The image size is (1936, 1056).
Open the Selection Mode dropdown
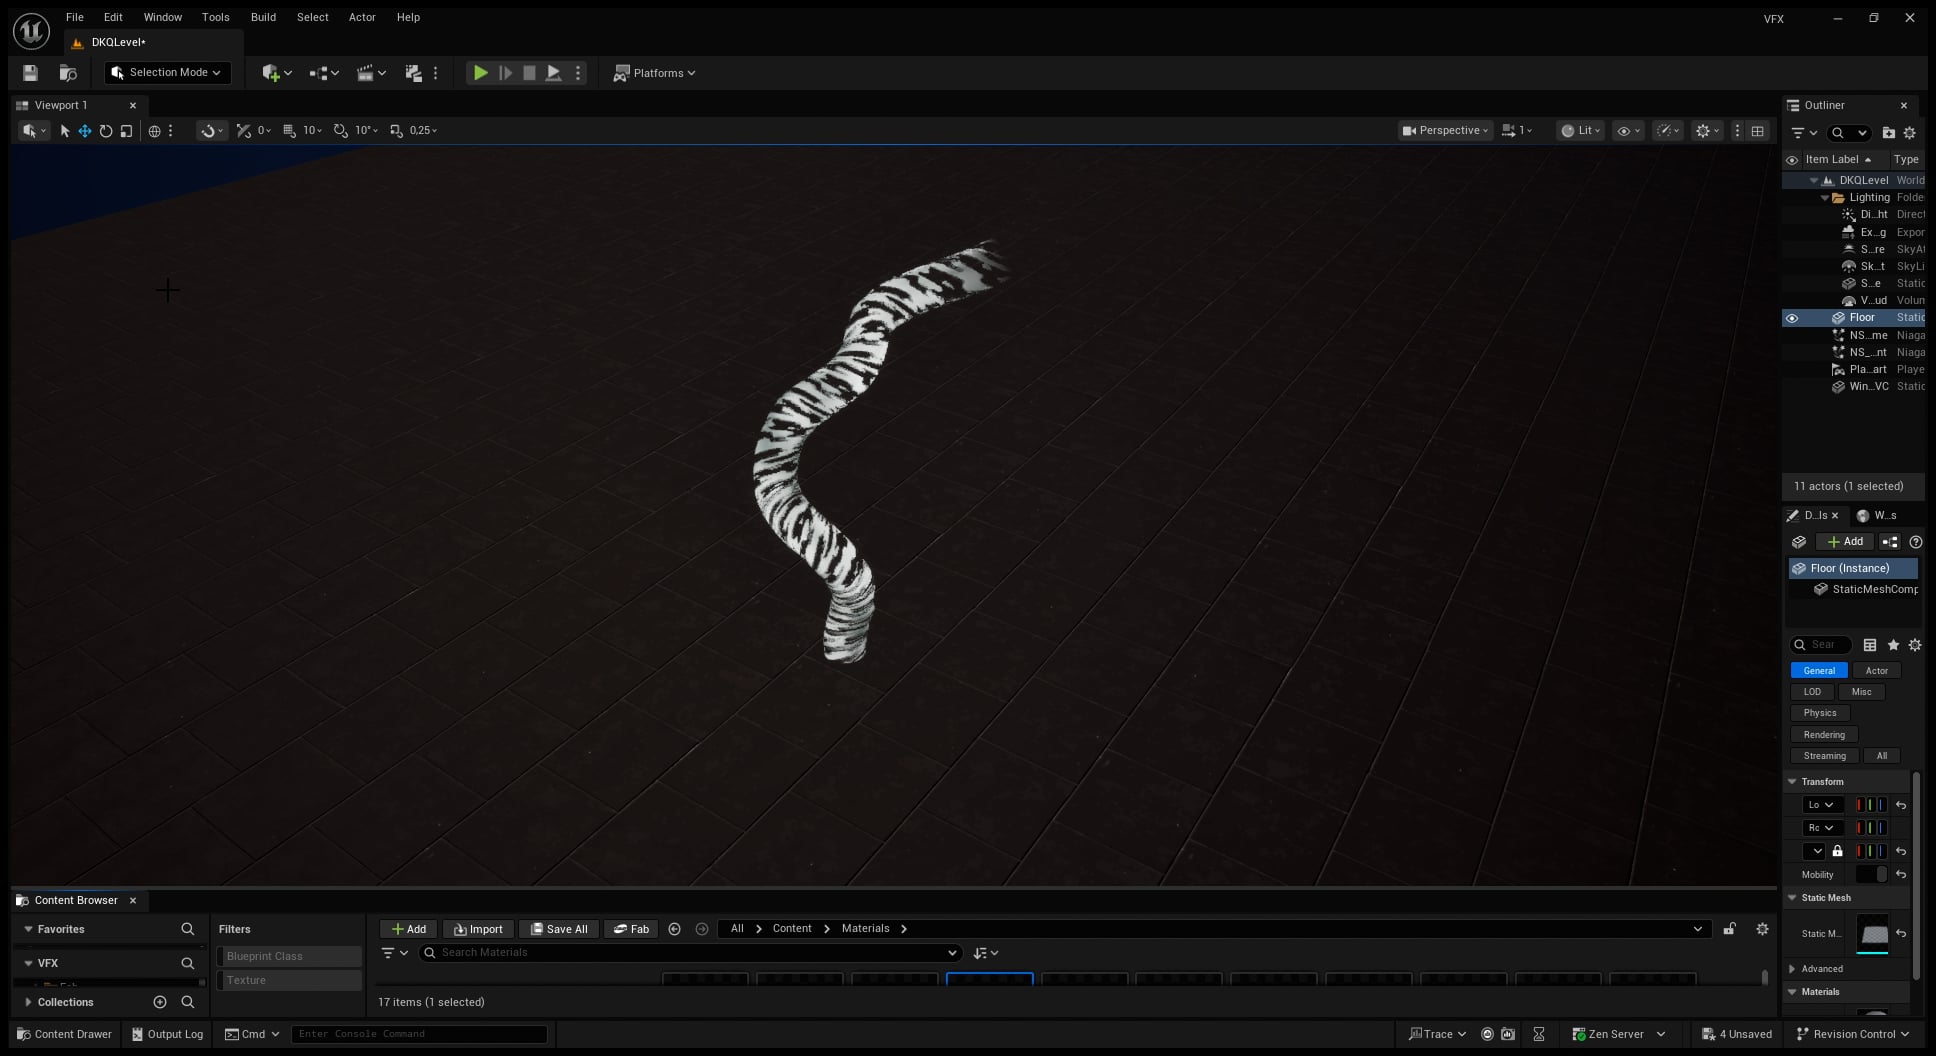click(167, 73)
